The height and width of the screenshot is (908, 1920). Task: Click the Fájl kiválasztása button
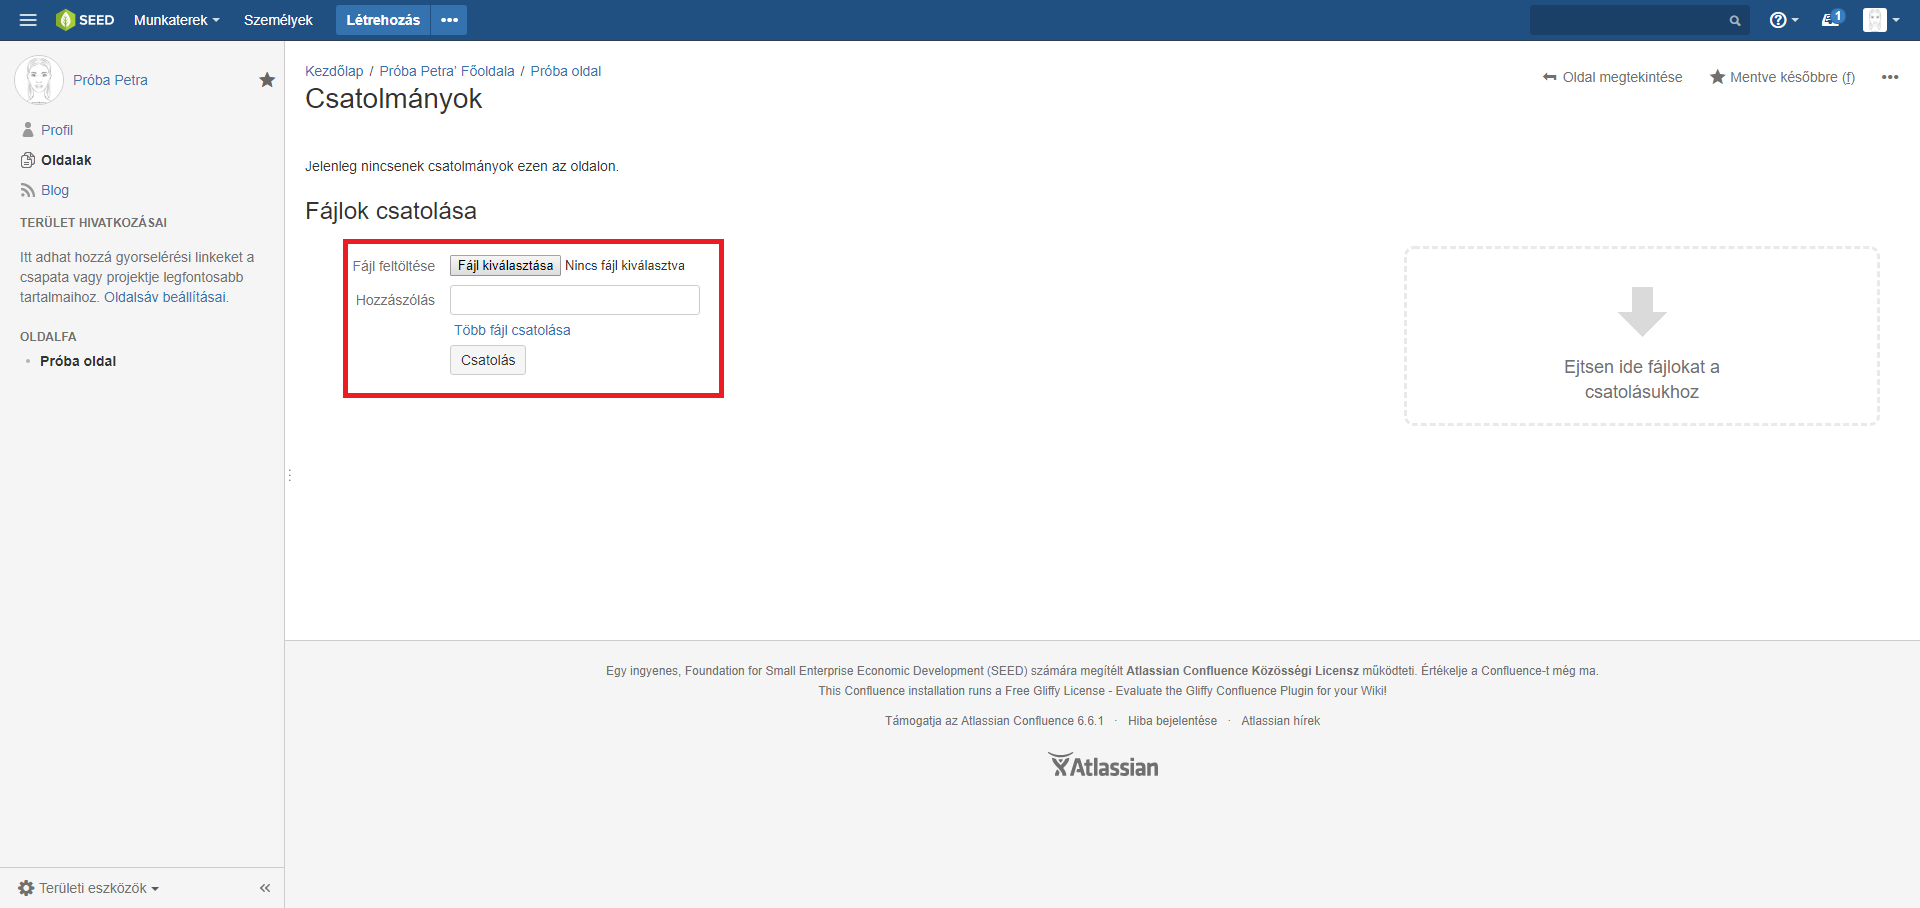click(x=505, y=265)
